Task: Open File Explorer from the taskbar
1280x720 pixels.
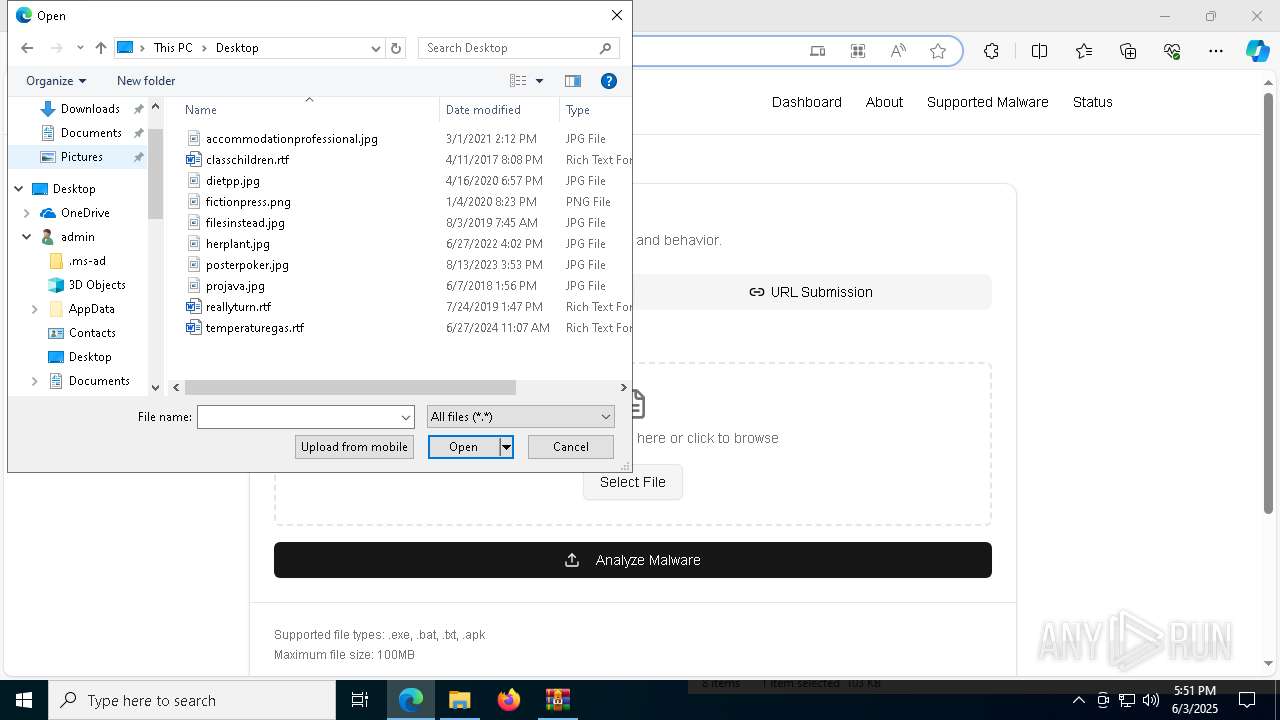Action: click(x=459, y=700)
